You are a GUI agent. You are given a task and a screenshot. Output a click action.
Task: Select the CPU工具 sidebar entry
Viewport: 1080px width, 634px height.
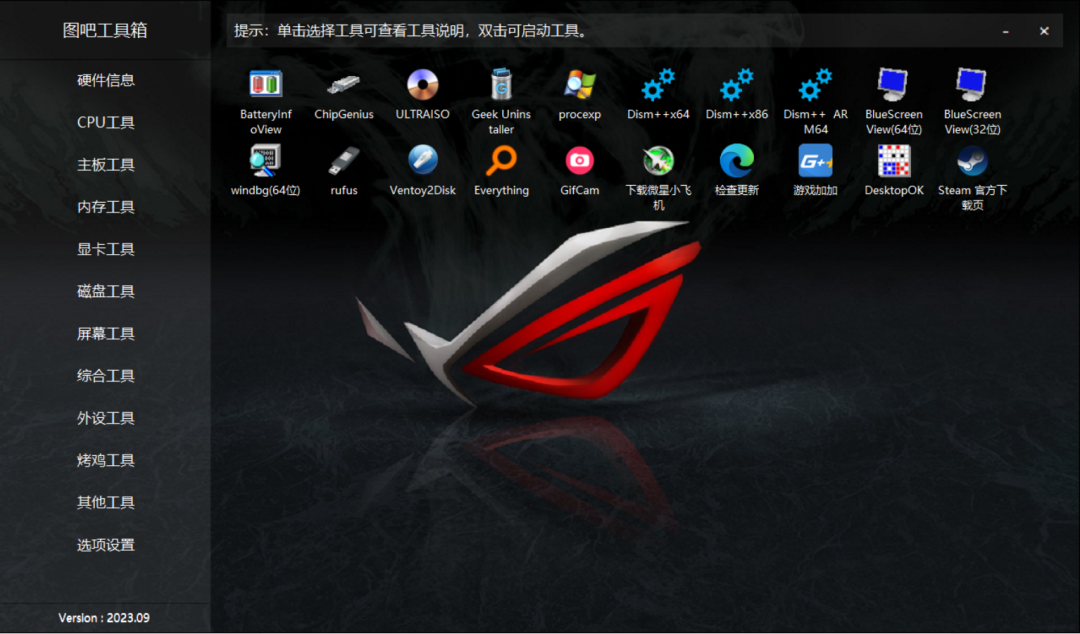coord(105,122)
